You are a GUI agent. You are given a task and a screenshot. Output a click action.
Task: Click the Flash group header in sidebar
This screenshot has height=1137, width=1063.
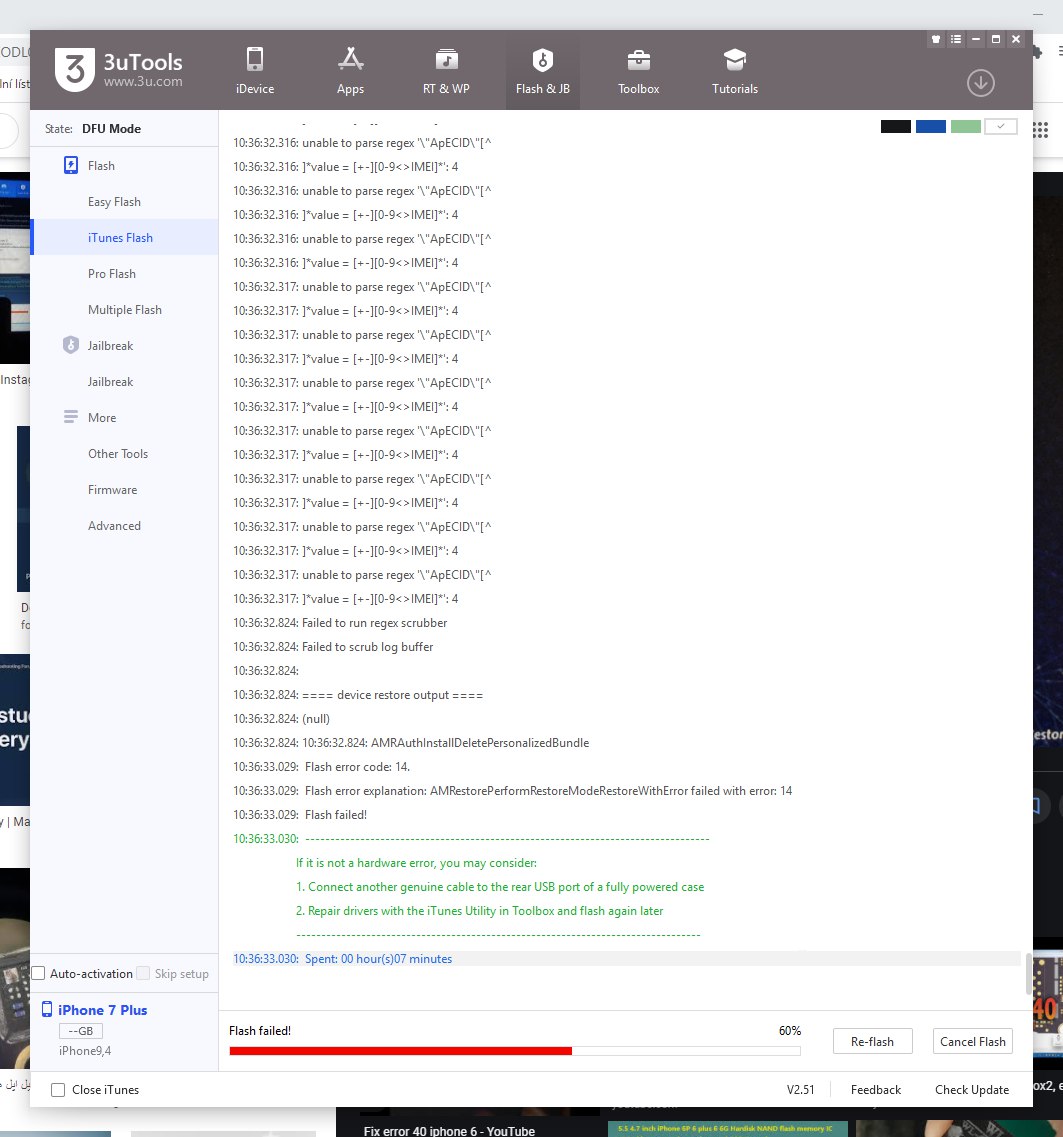[101, 165]
